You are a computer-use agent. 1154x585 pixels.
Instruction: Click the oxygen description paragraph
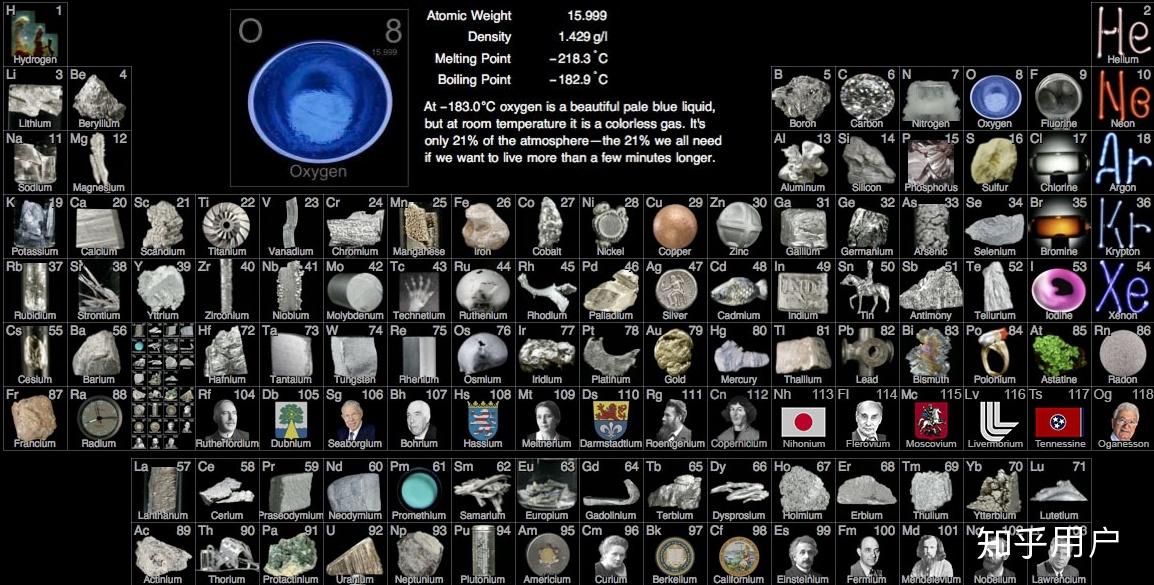click(x=573, y=132)
